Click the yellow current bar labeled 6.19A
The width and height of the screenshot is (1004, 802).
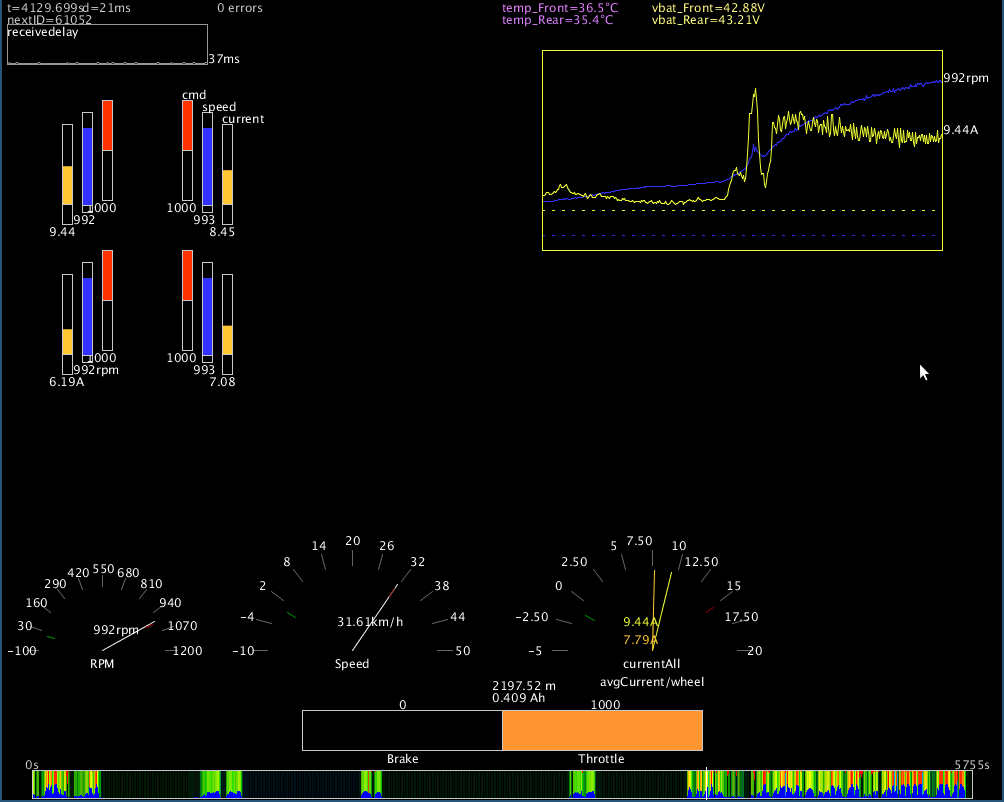coord(67,341)
